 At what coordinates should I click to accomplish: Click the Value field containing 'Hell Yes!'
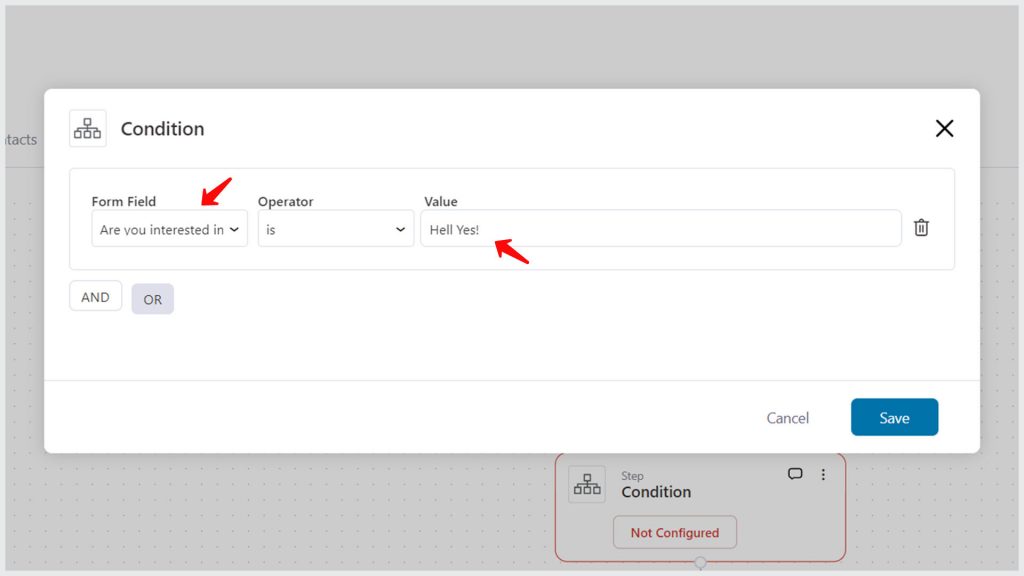(x=661, y=229)
